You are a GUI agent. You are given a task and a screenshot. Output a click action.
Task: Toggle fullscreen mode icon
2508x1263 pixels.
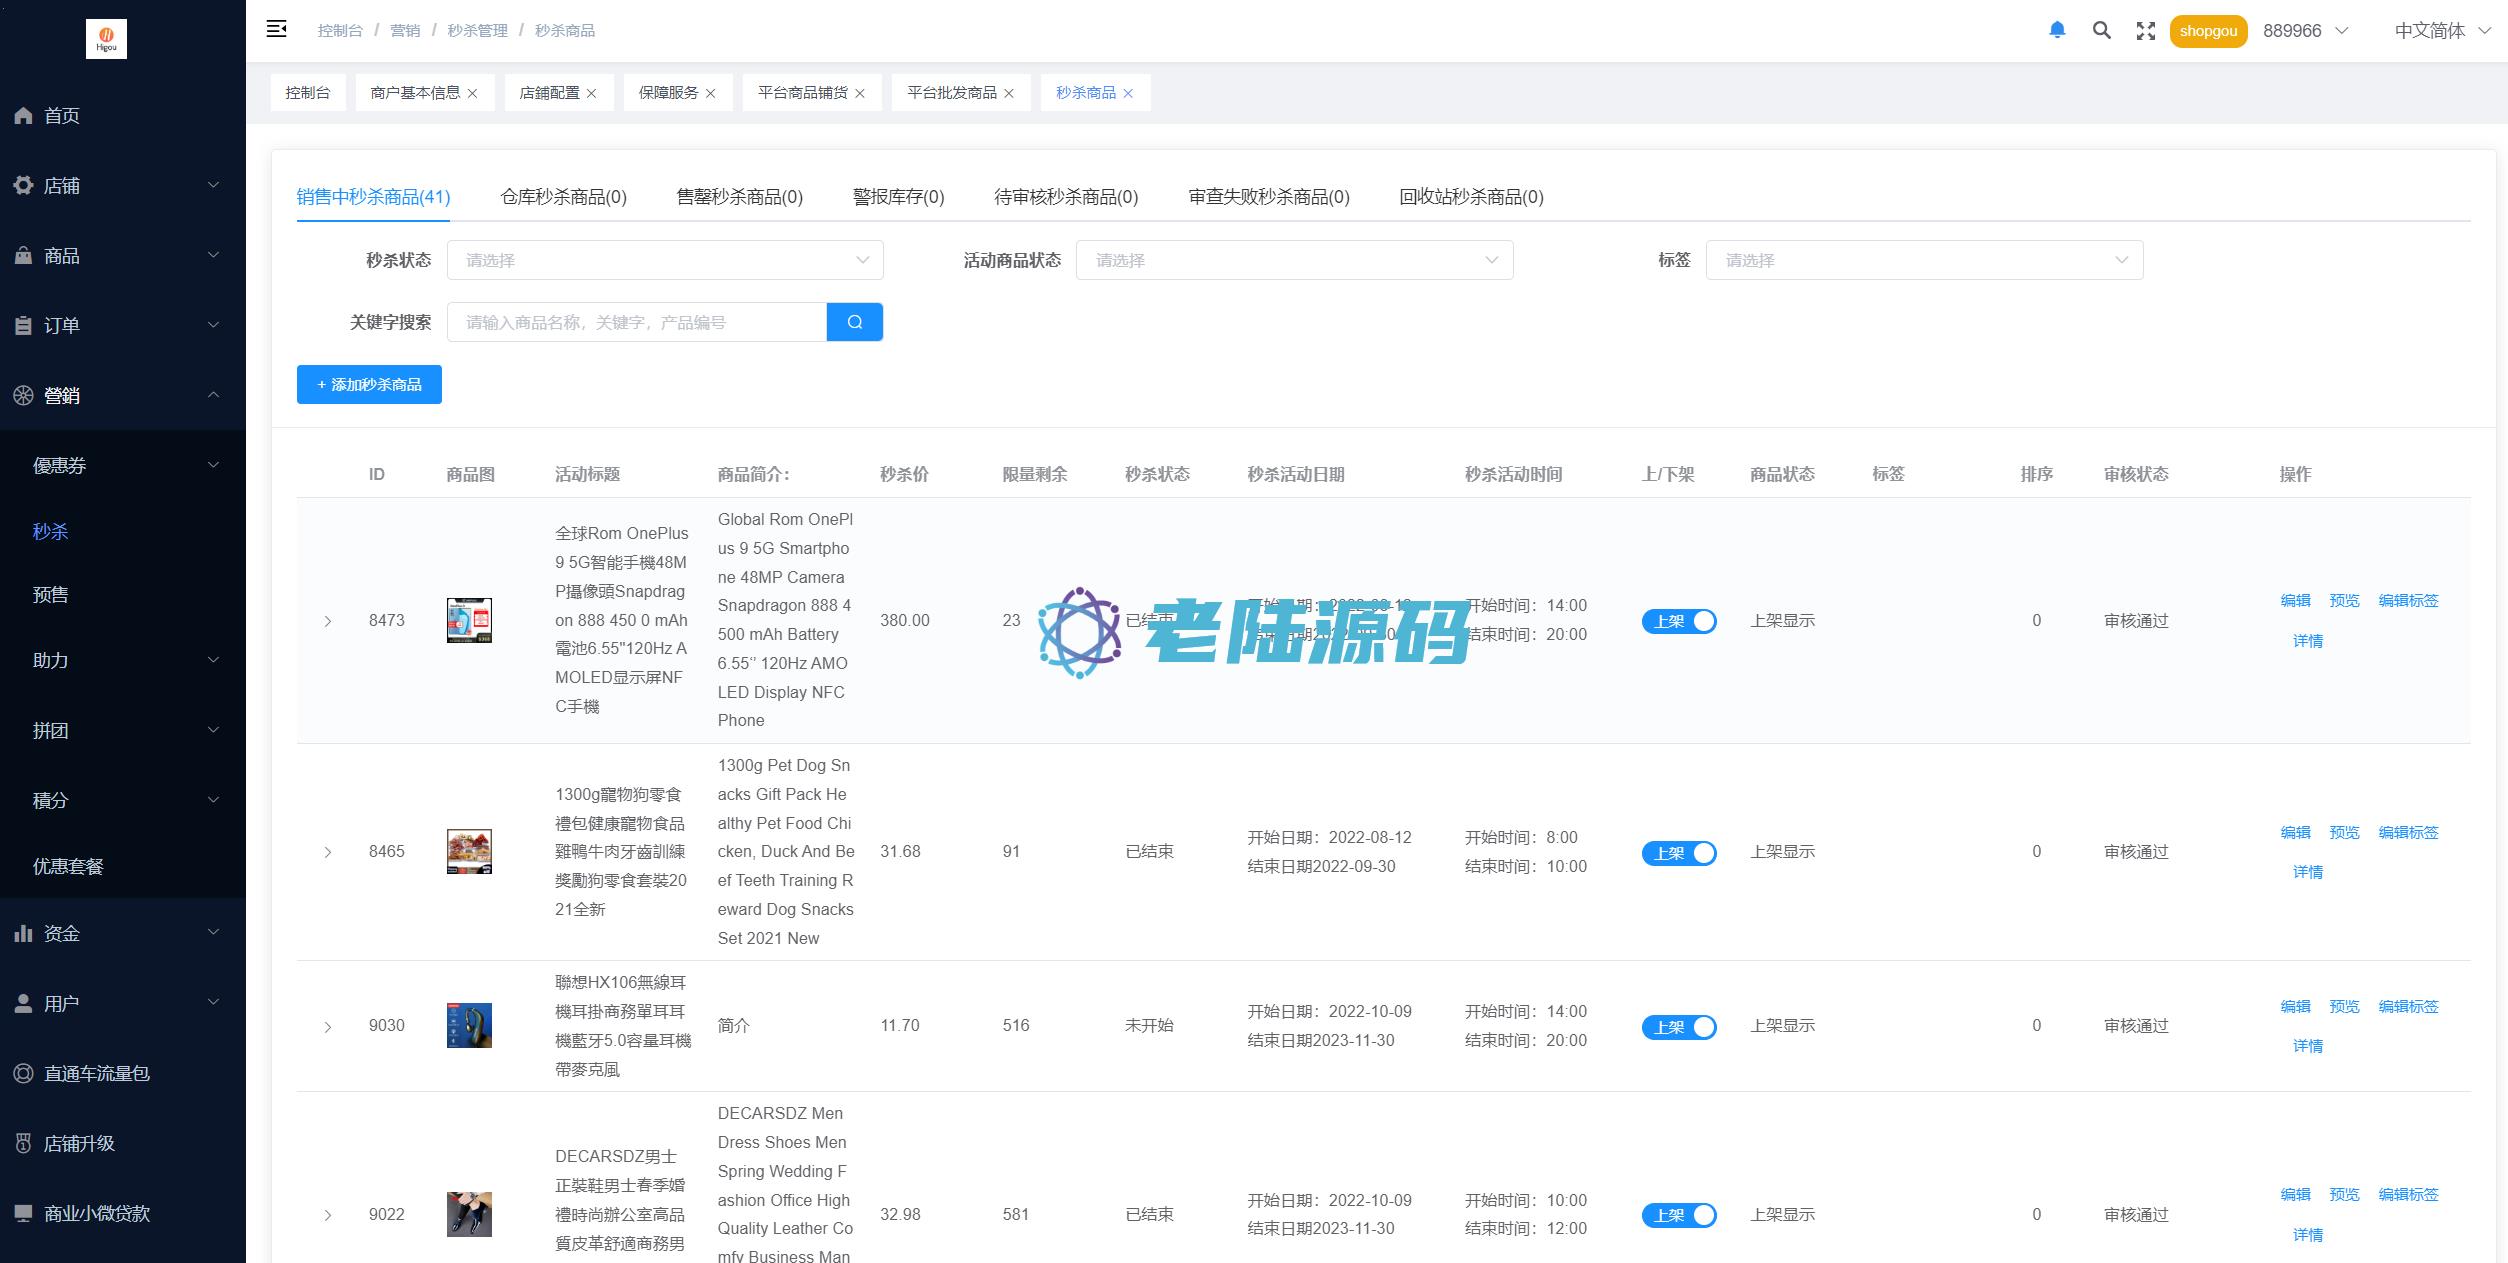[2145, 30]
